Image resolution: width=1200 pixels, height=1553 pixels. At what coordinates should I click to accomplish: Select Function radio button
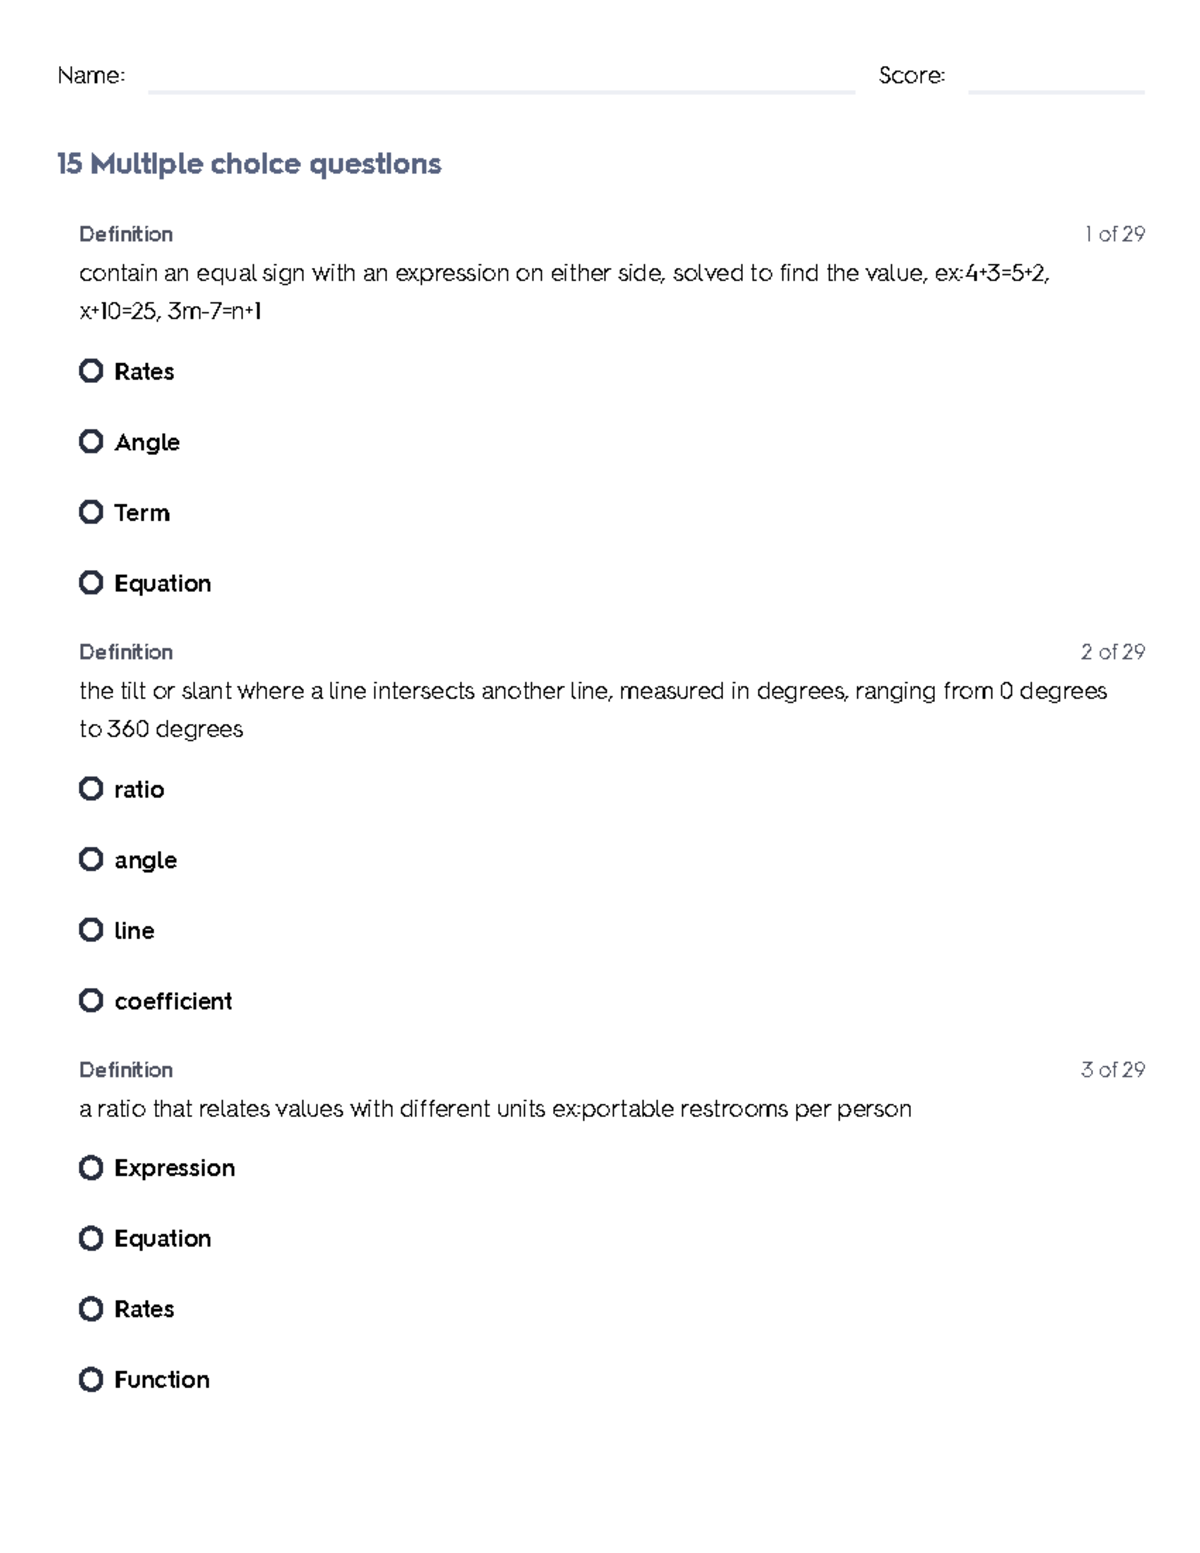pyautogui.click(x=91, y=1380)
